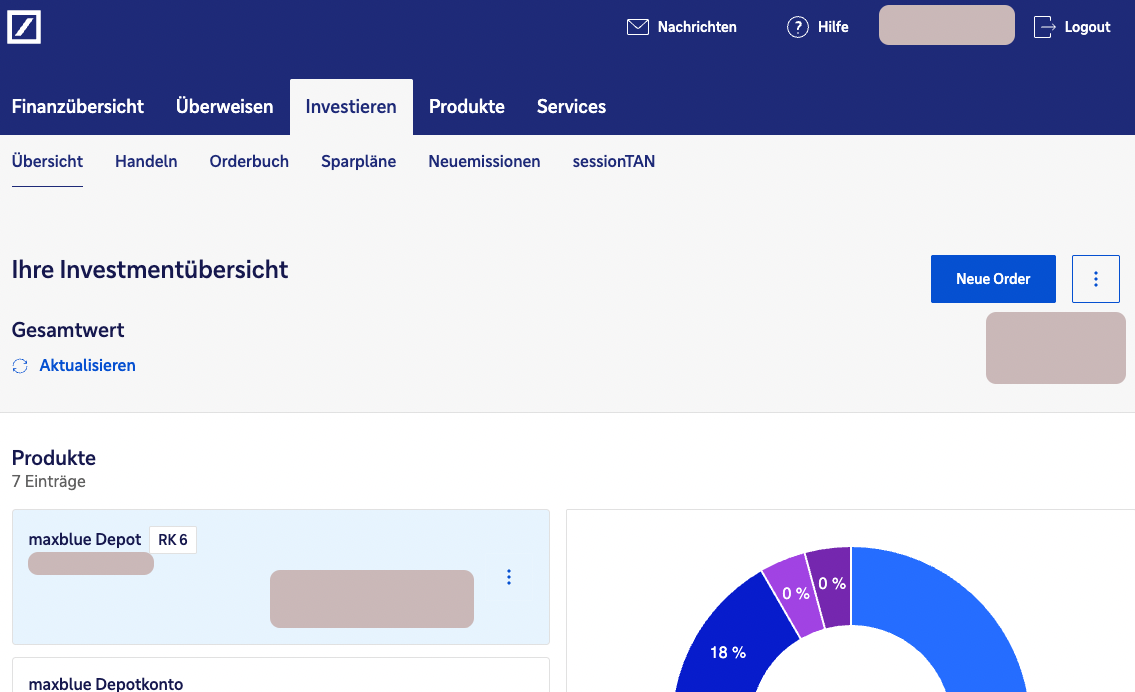The image size is (1135, 692).
Task: Open the Orderbuch sub-tab
Action: click(x=249, y=161)
